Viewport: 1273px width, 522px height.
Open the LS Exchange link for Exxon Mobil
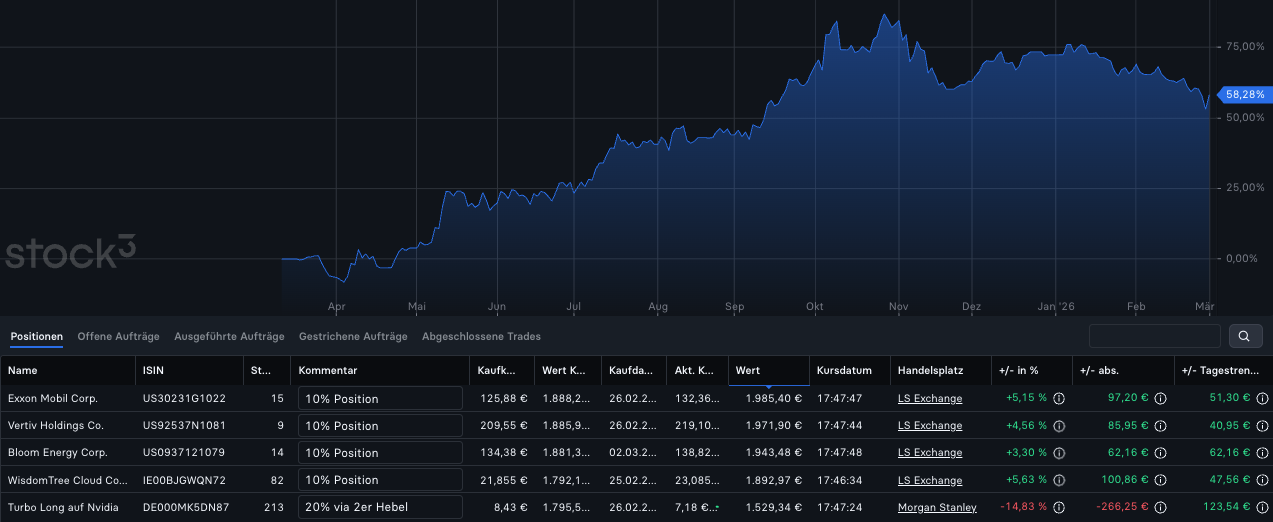pyautogui.click(x=929, y=399)
